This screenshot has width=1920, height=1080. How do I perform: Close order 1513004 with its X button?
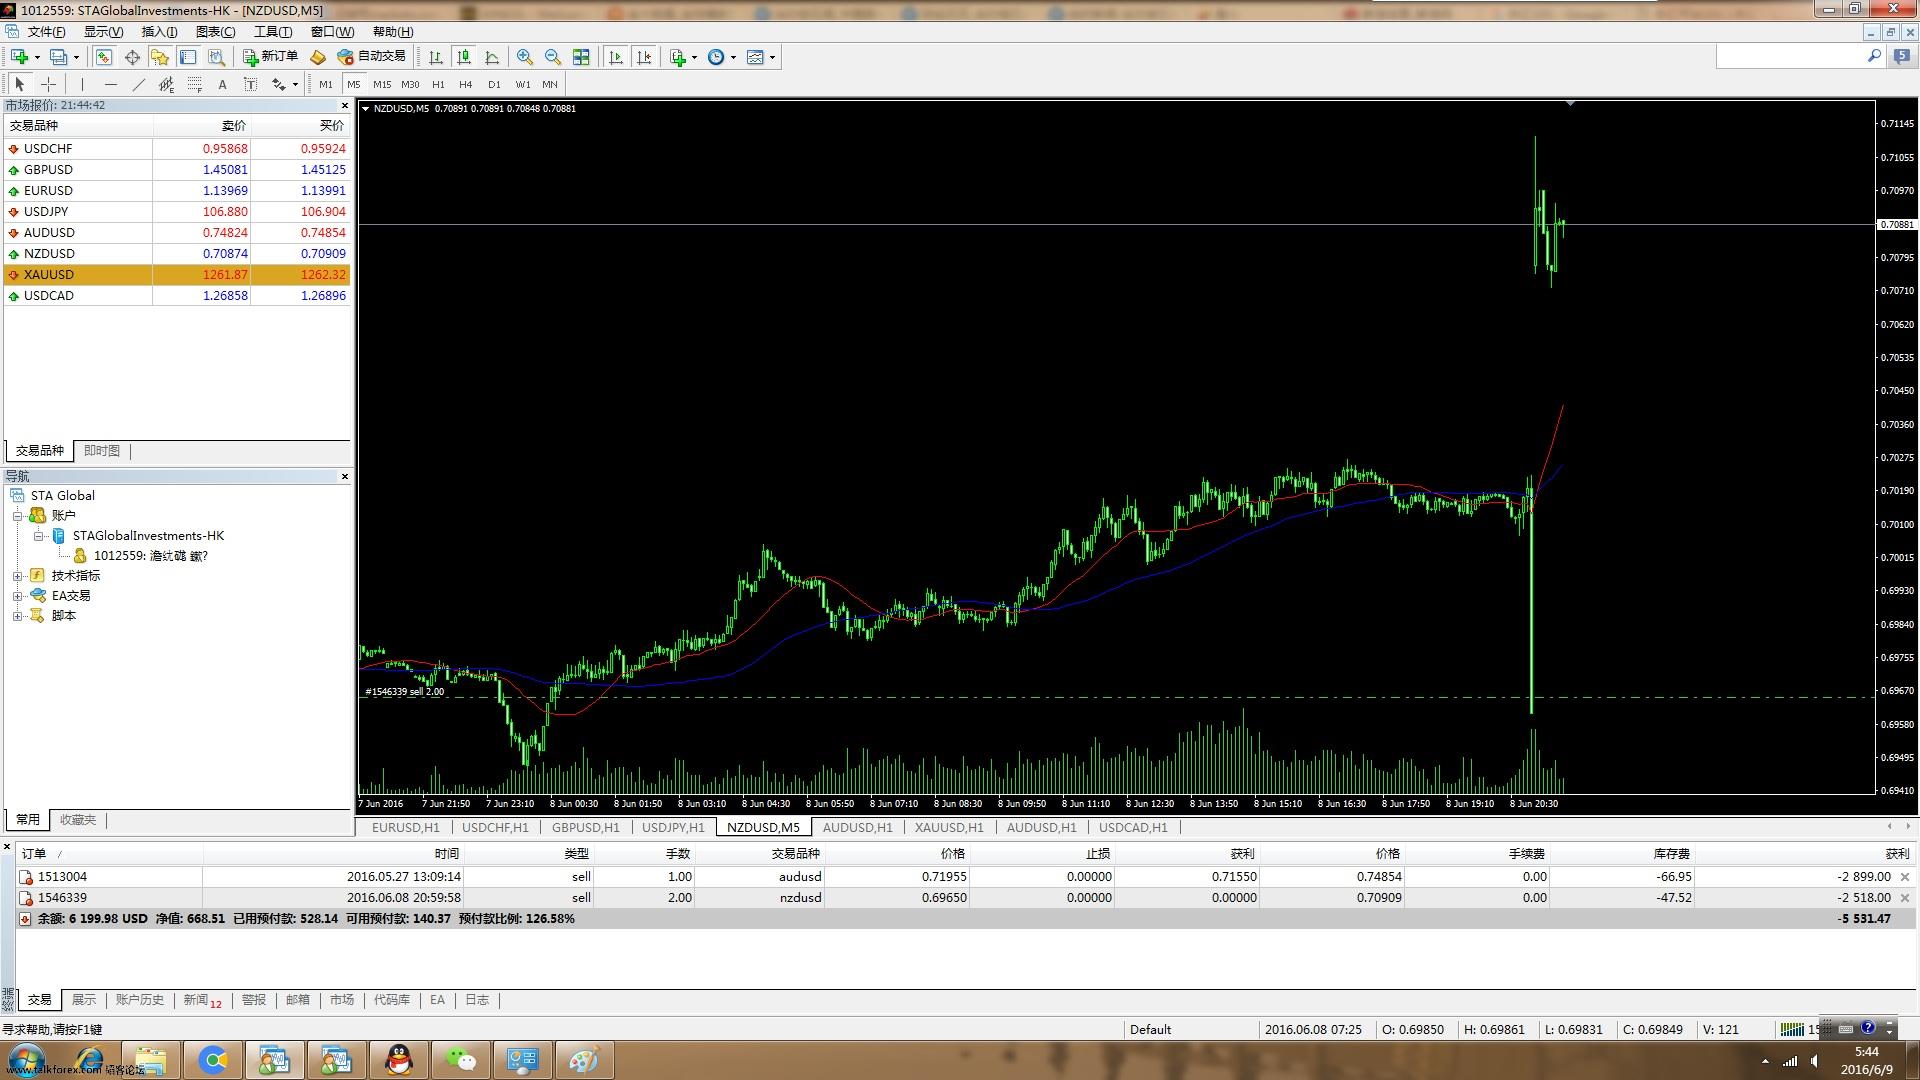(x=1905, y=877)
